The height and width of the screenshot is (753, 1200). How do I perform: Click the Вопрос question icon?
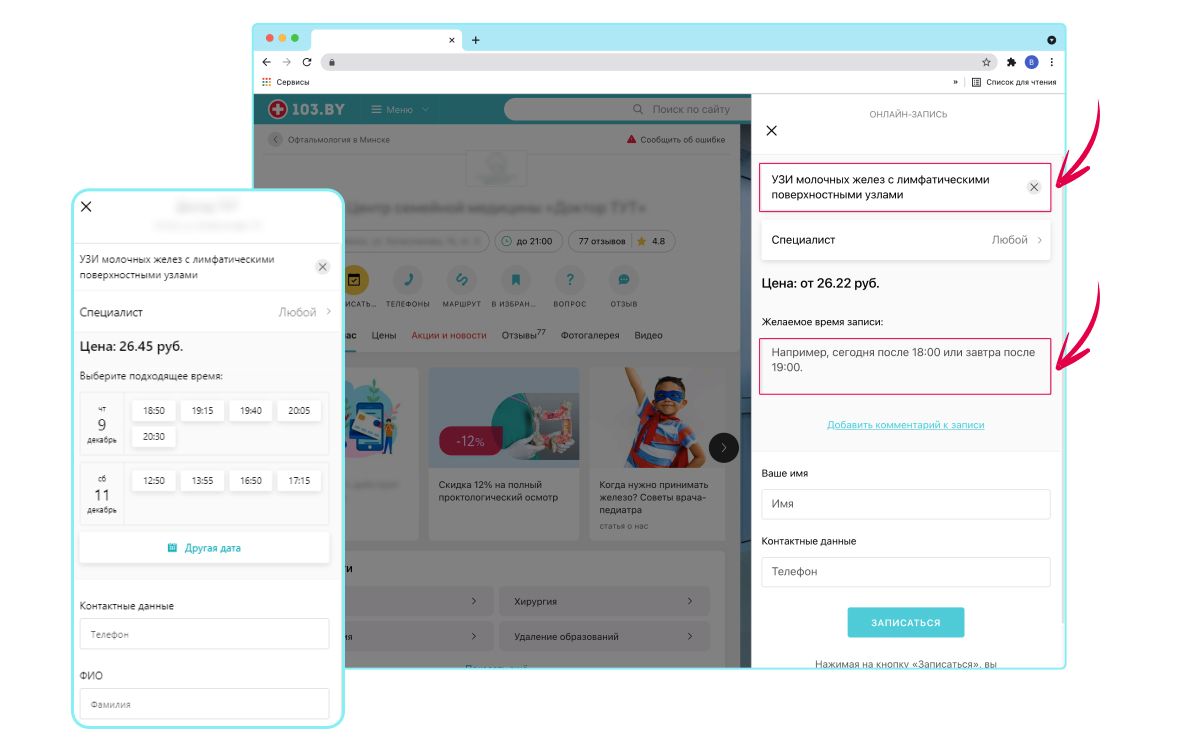570,280
